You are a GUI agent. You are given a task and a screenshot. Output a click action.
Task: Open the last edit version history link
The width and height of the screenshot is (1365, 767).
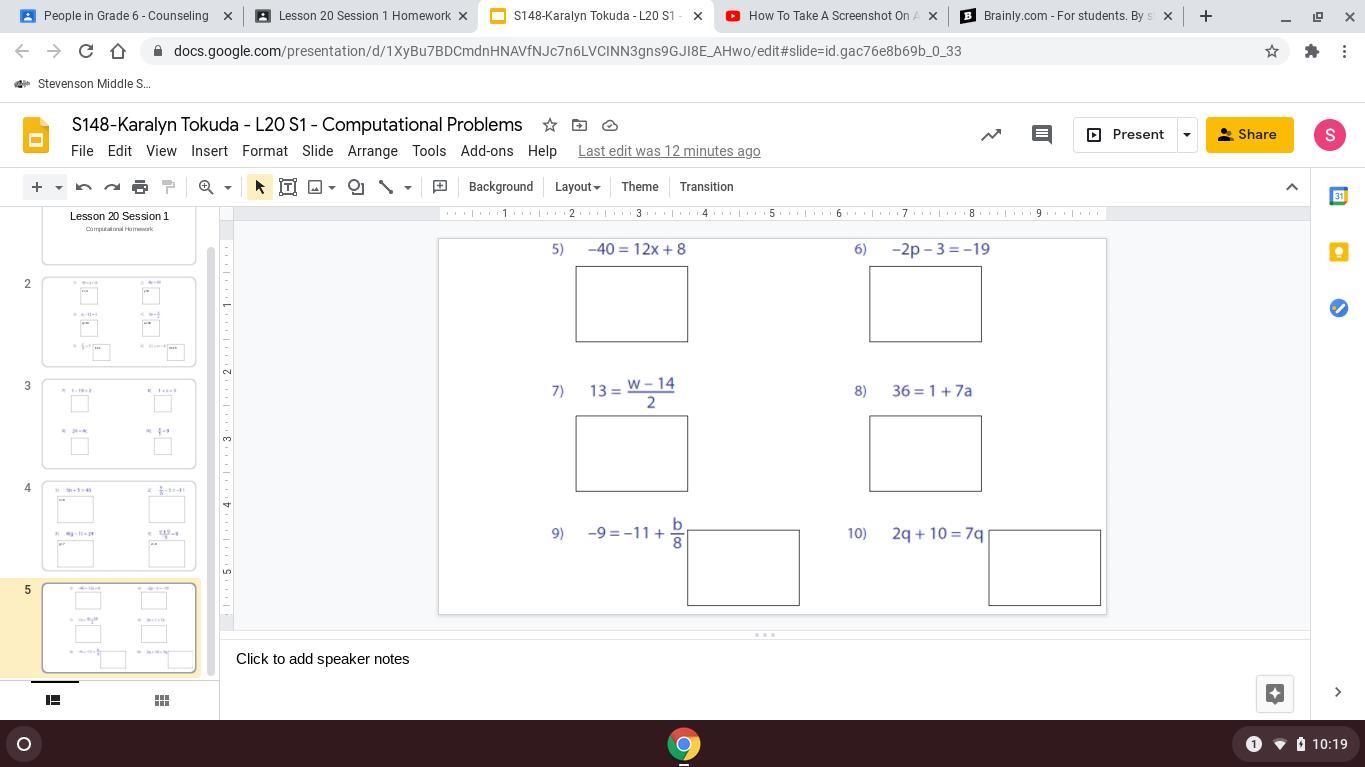669,151
